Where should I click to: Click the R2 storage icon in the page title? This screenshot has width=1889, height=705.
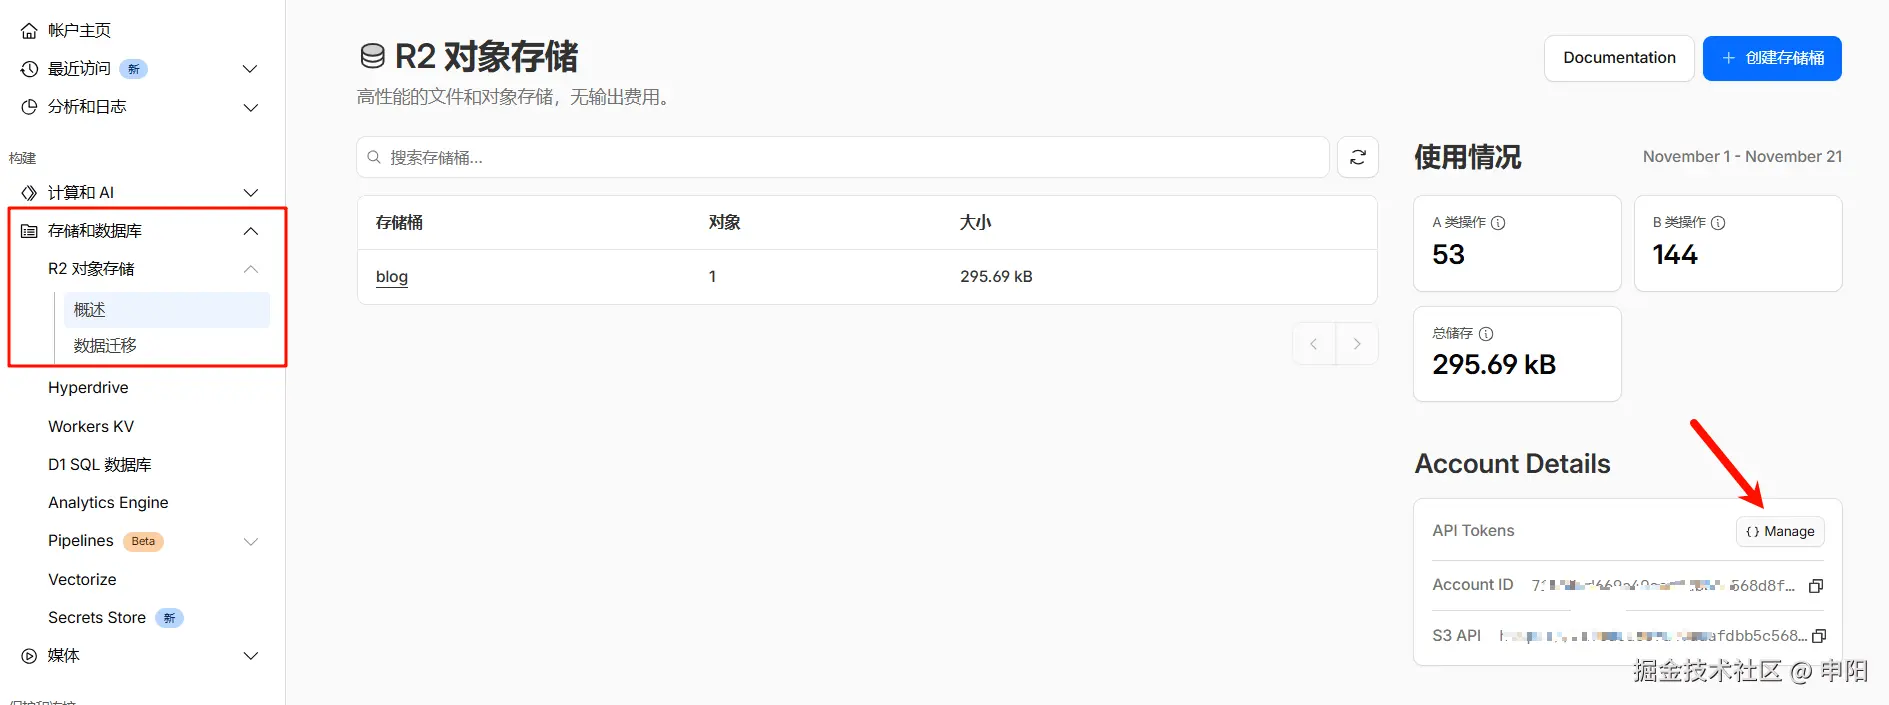pyautogui.click(x=372, y=57)
